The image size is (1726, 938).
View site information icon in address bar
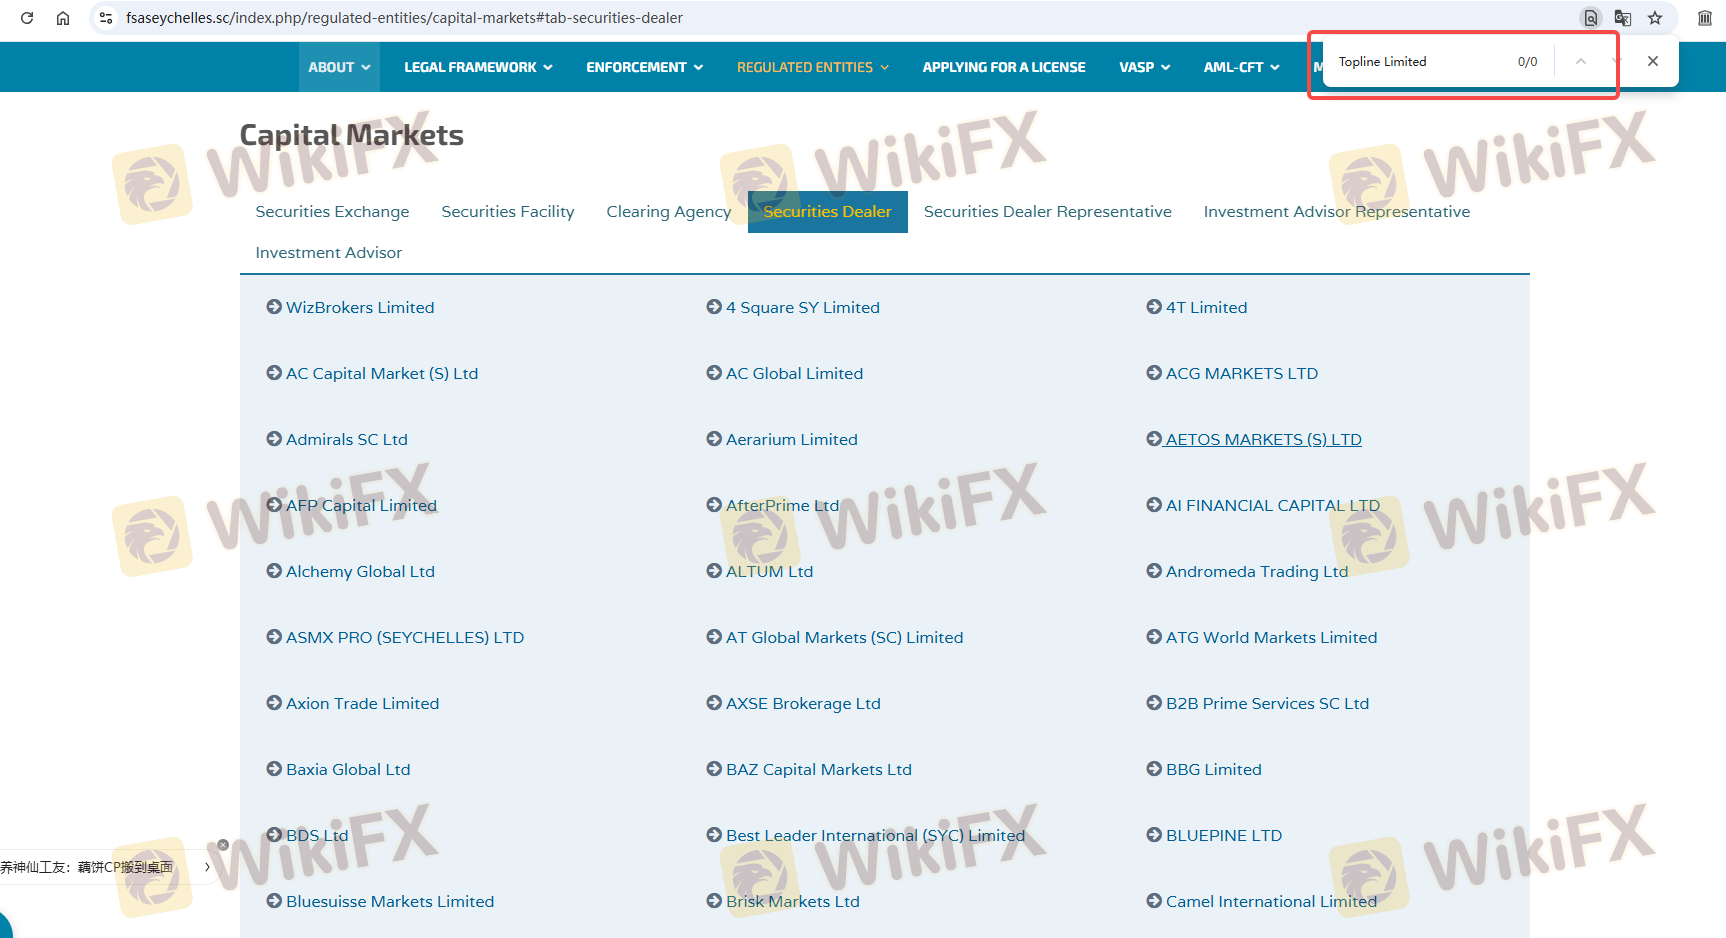pos(106,18)
